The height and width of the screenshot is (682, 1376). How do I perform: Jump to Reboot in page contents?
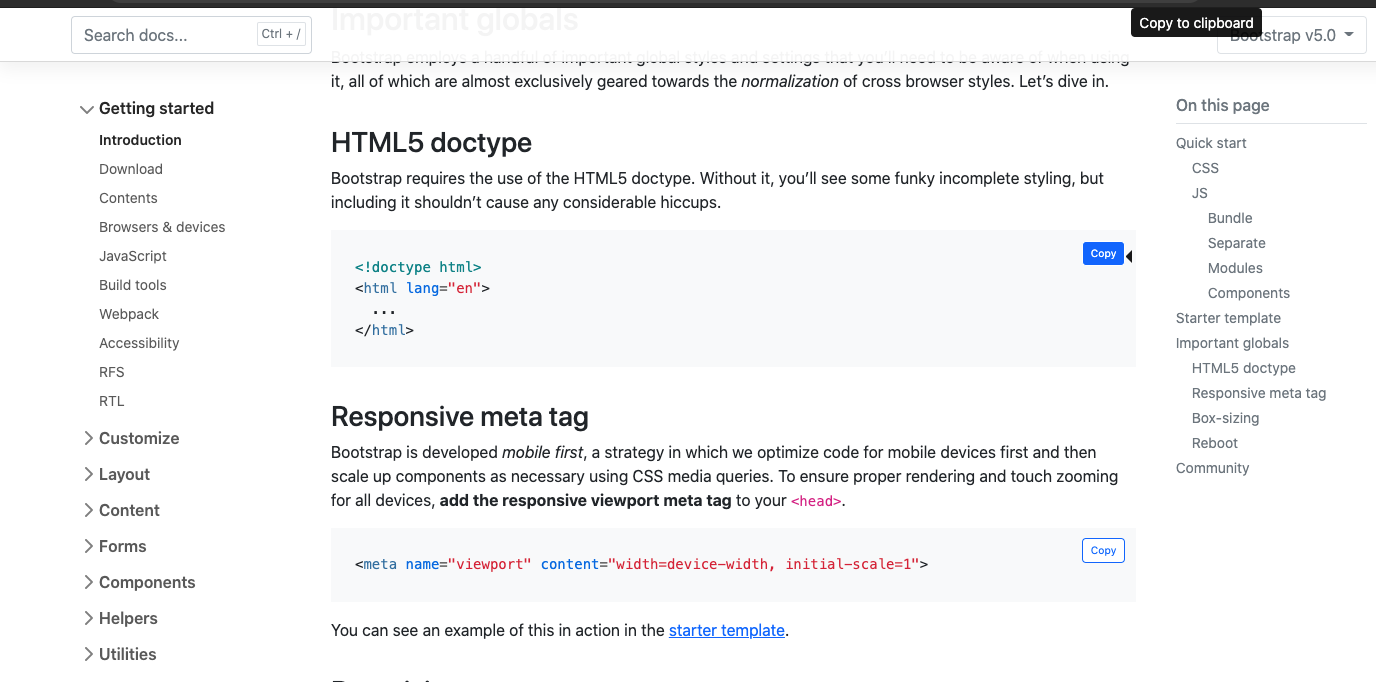pyautogui.click(x=1215, y=443)
